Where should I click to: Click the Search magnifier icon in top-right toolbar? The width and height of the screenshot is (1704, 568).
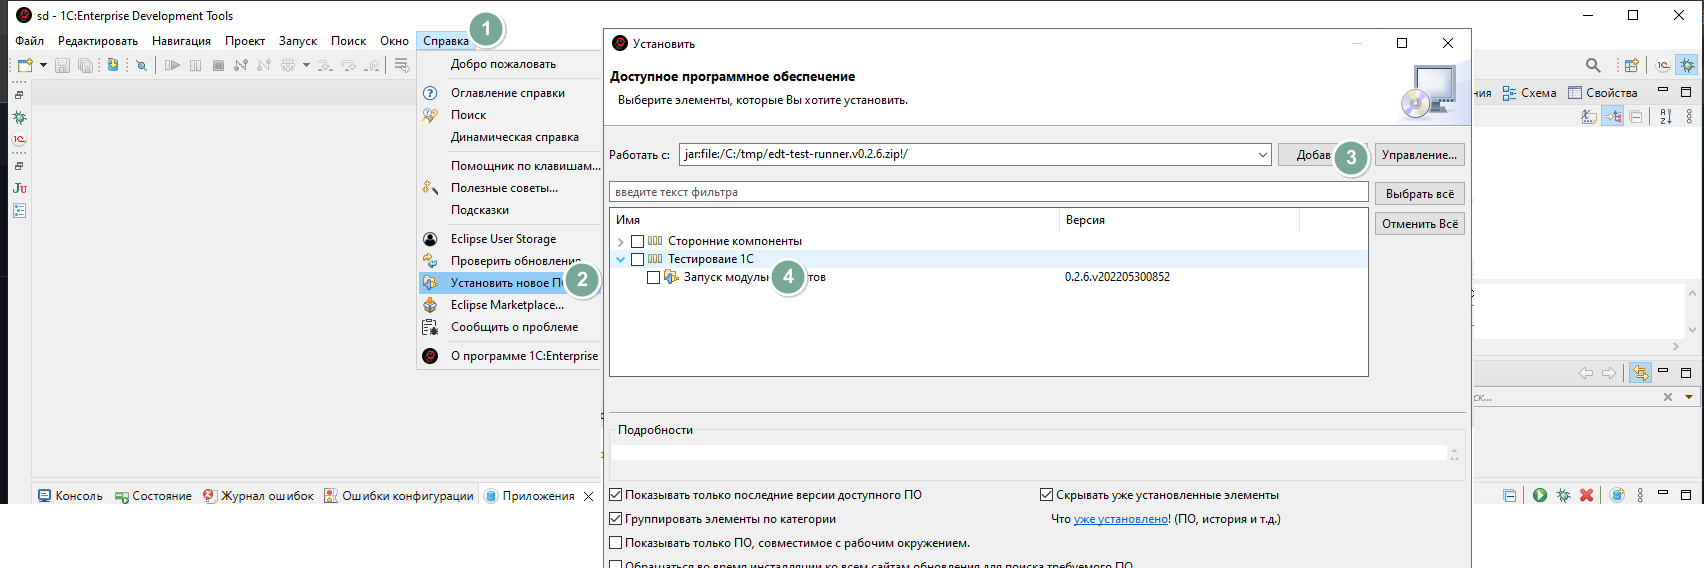click(x=1593, y=65)
